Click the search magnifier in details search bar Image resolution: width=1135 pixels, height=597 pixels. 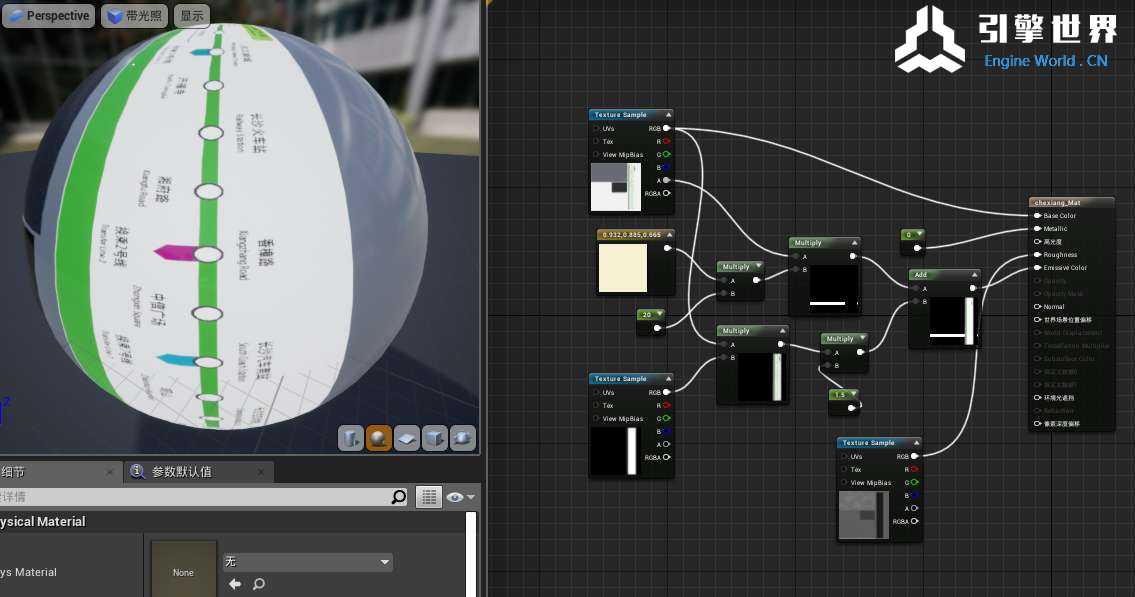399,497
